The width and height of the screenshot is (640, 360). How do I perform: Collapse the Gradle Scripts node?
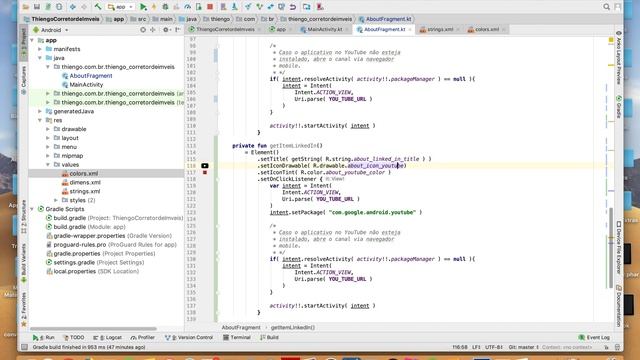coord(32,209)
